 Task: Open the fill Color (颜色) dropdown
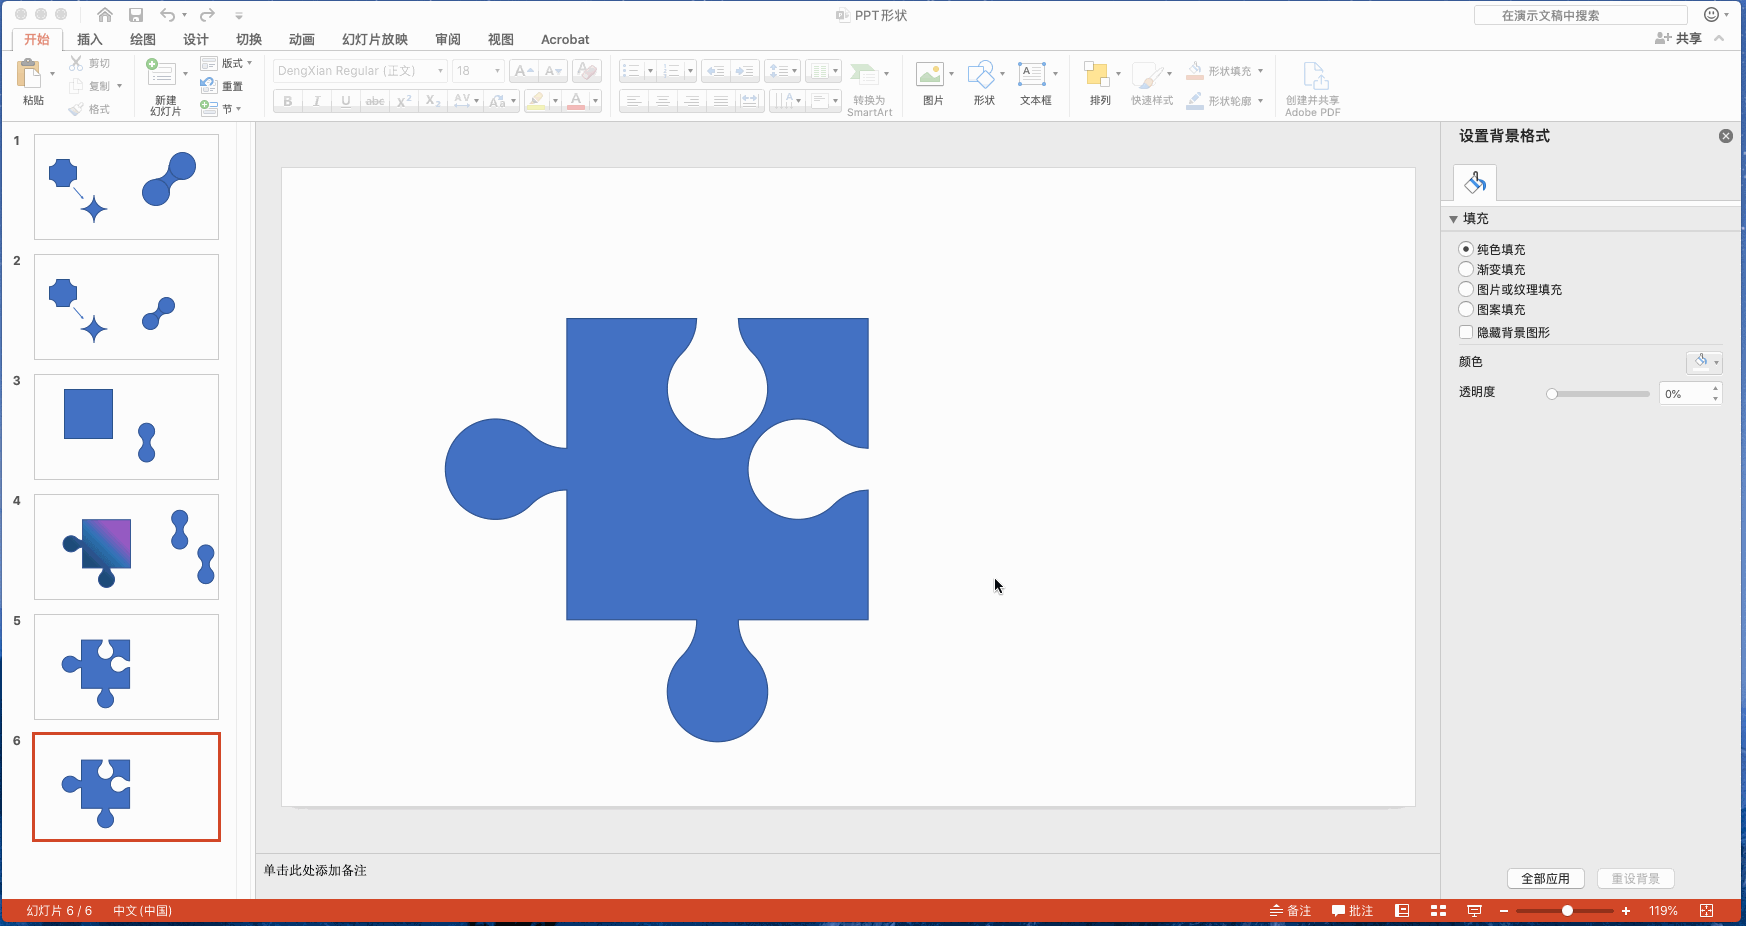[1704, 362]
